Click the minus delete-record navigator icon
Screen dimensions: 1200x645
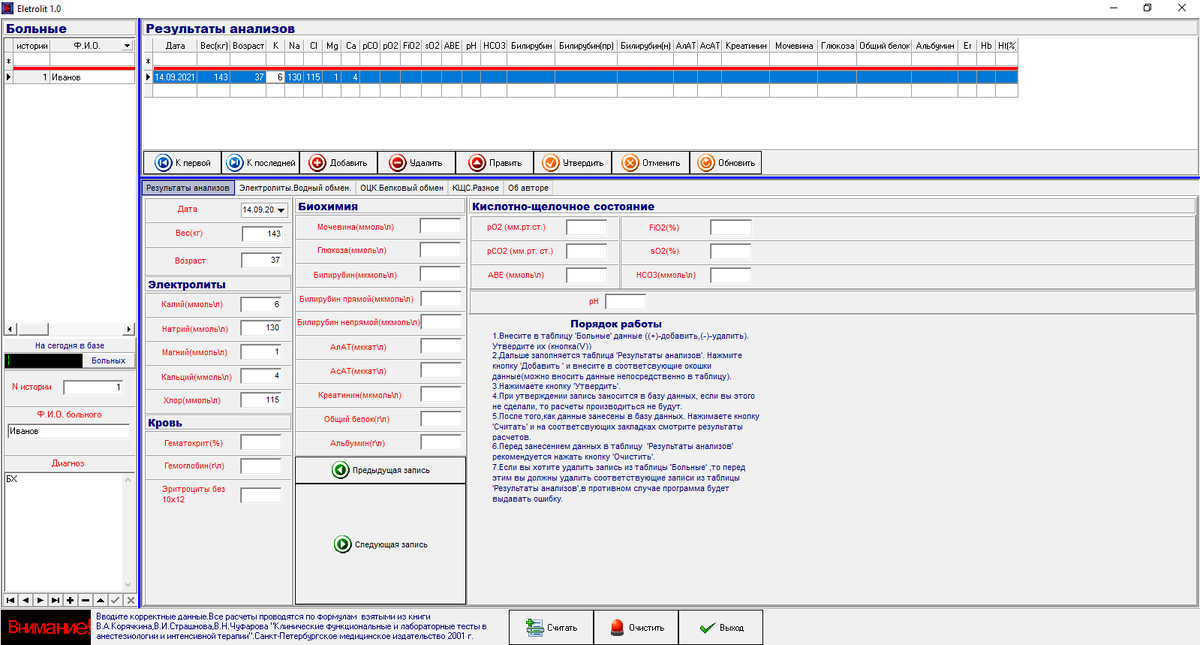[x=85, y=599]
